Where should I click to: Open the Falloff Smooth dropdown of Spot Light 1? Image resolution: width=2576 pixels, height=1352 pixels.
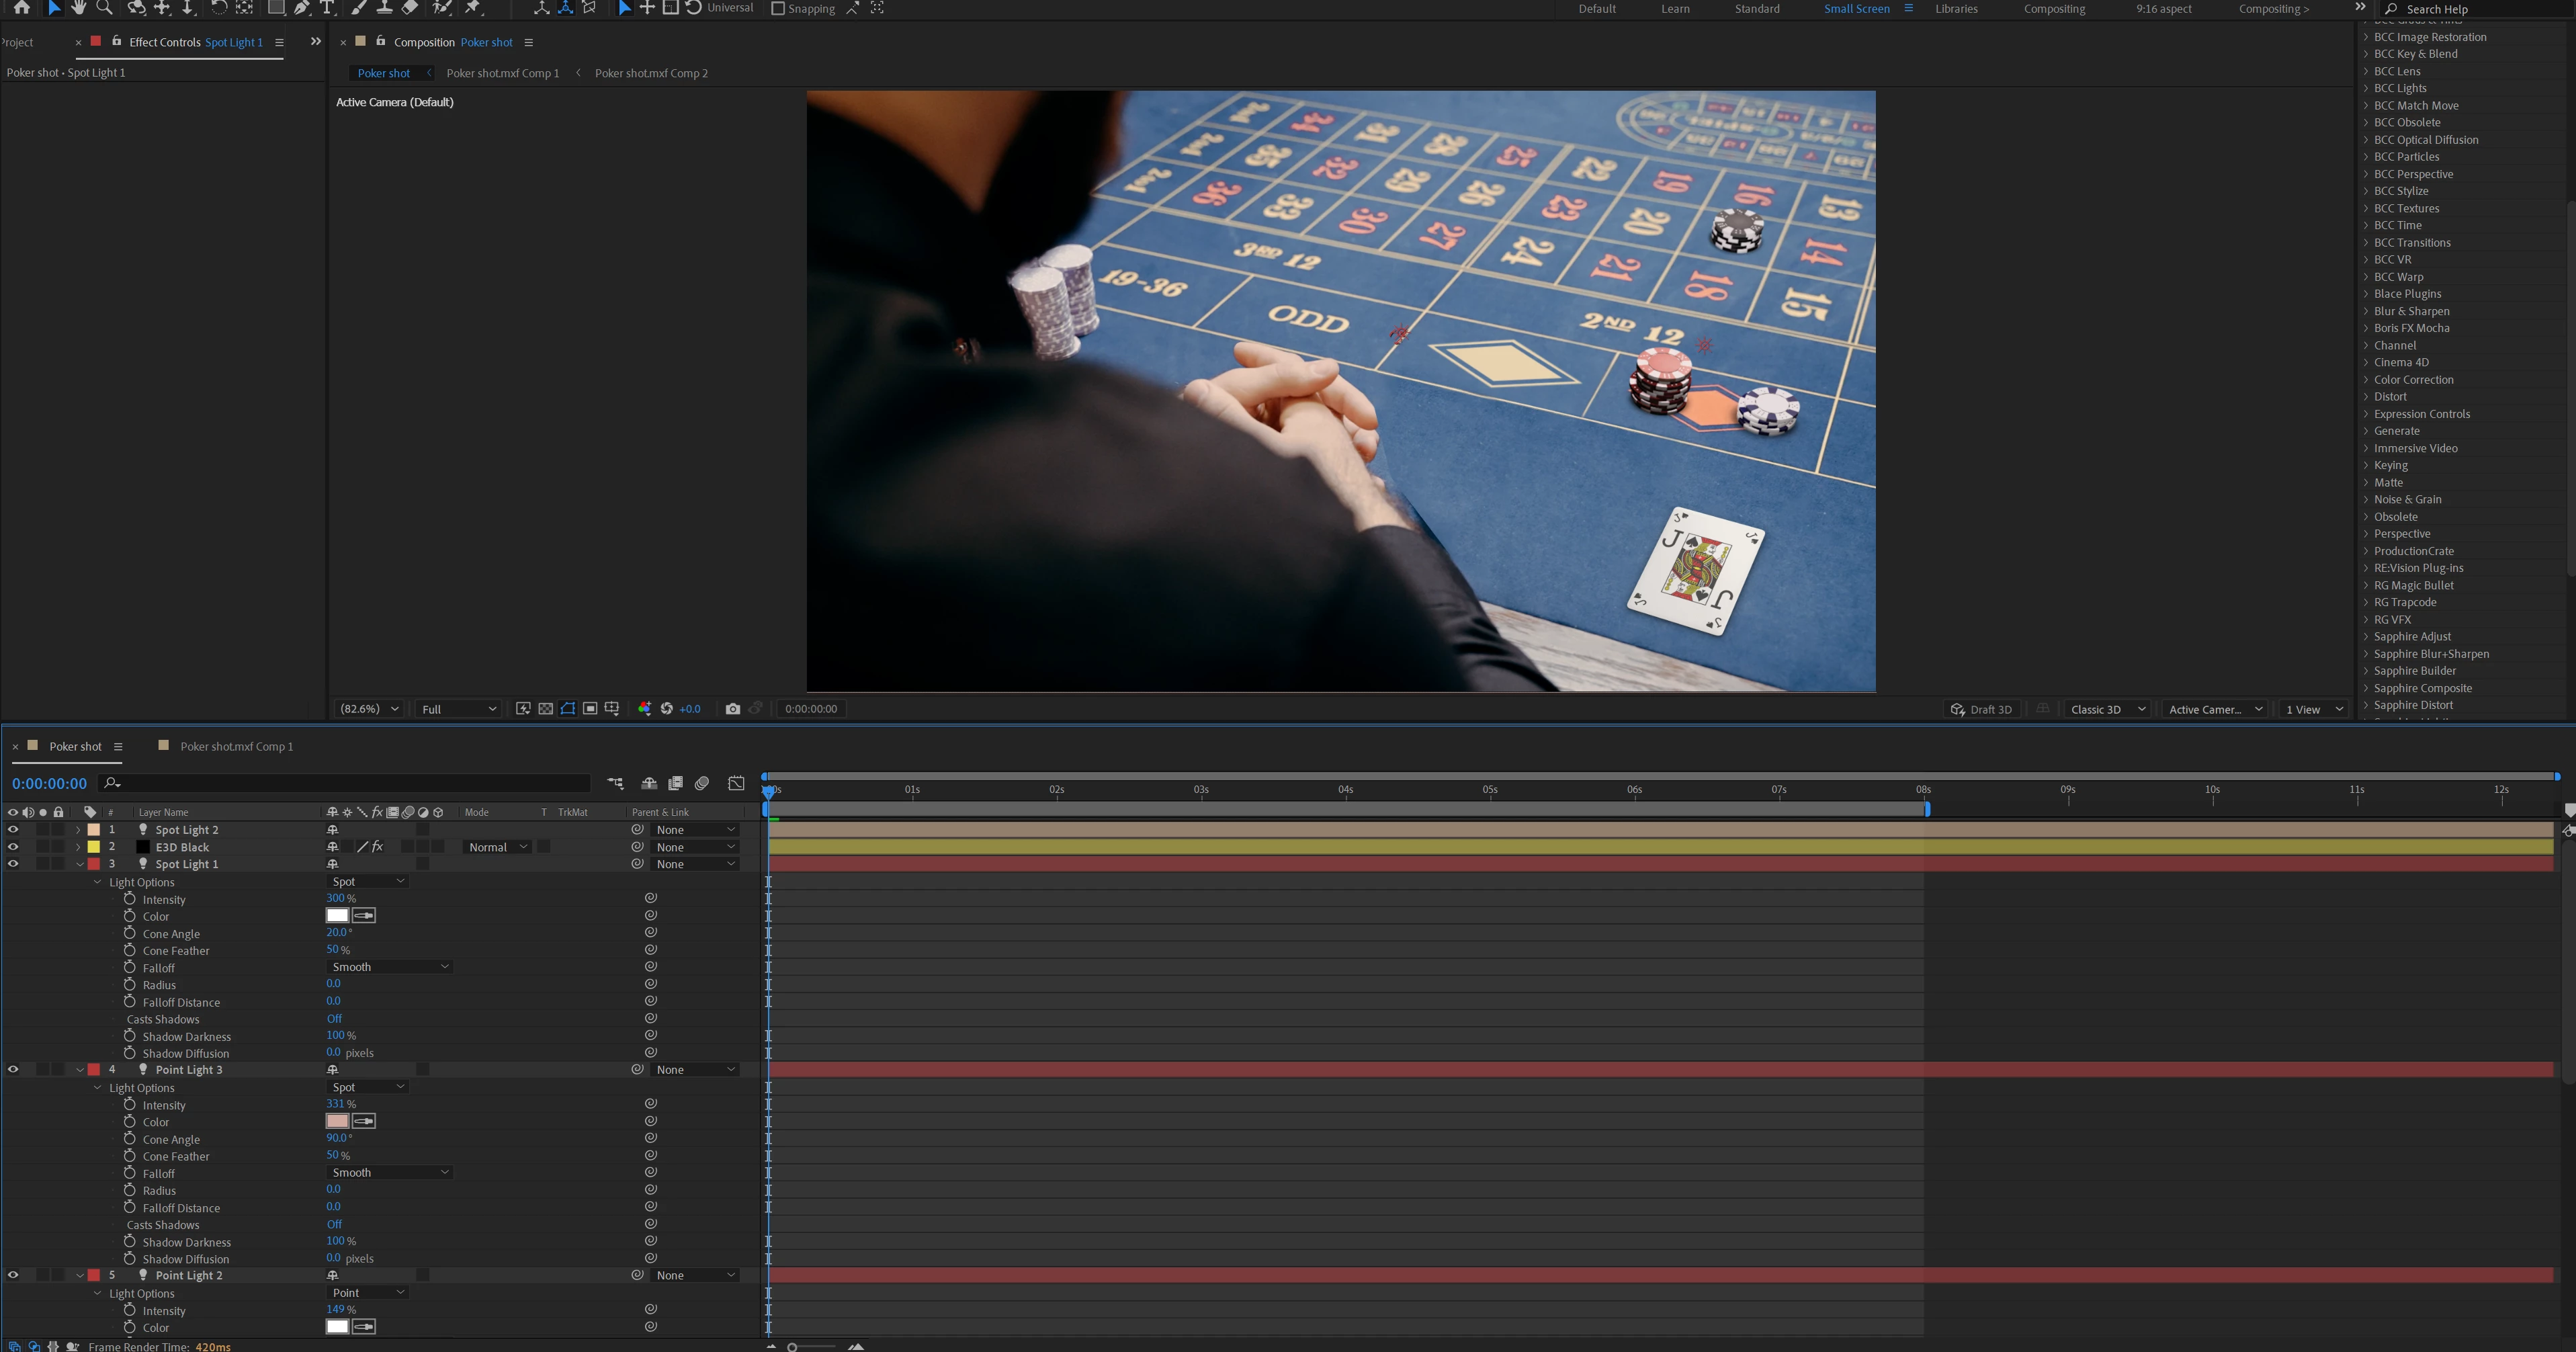[390, 967]
